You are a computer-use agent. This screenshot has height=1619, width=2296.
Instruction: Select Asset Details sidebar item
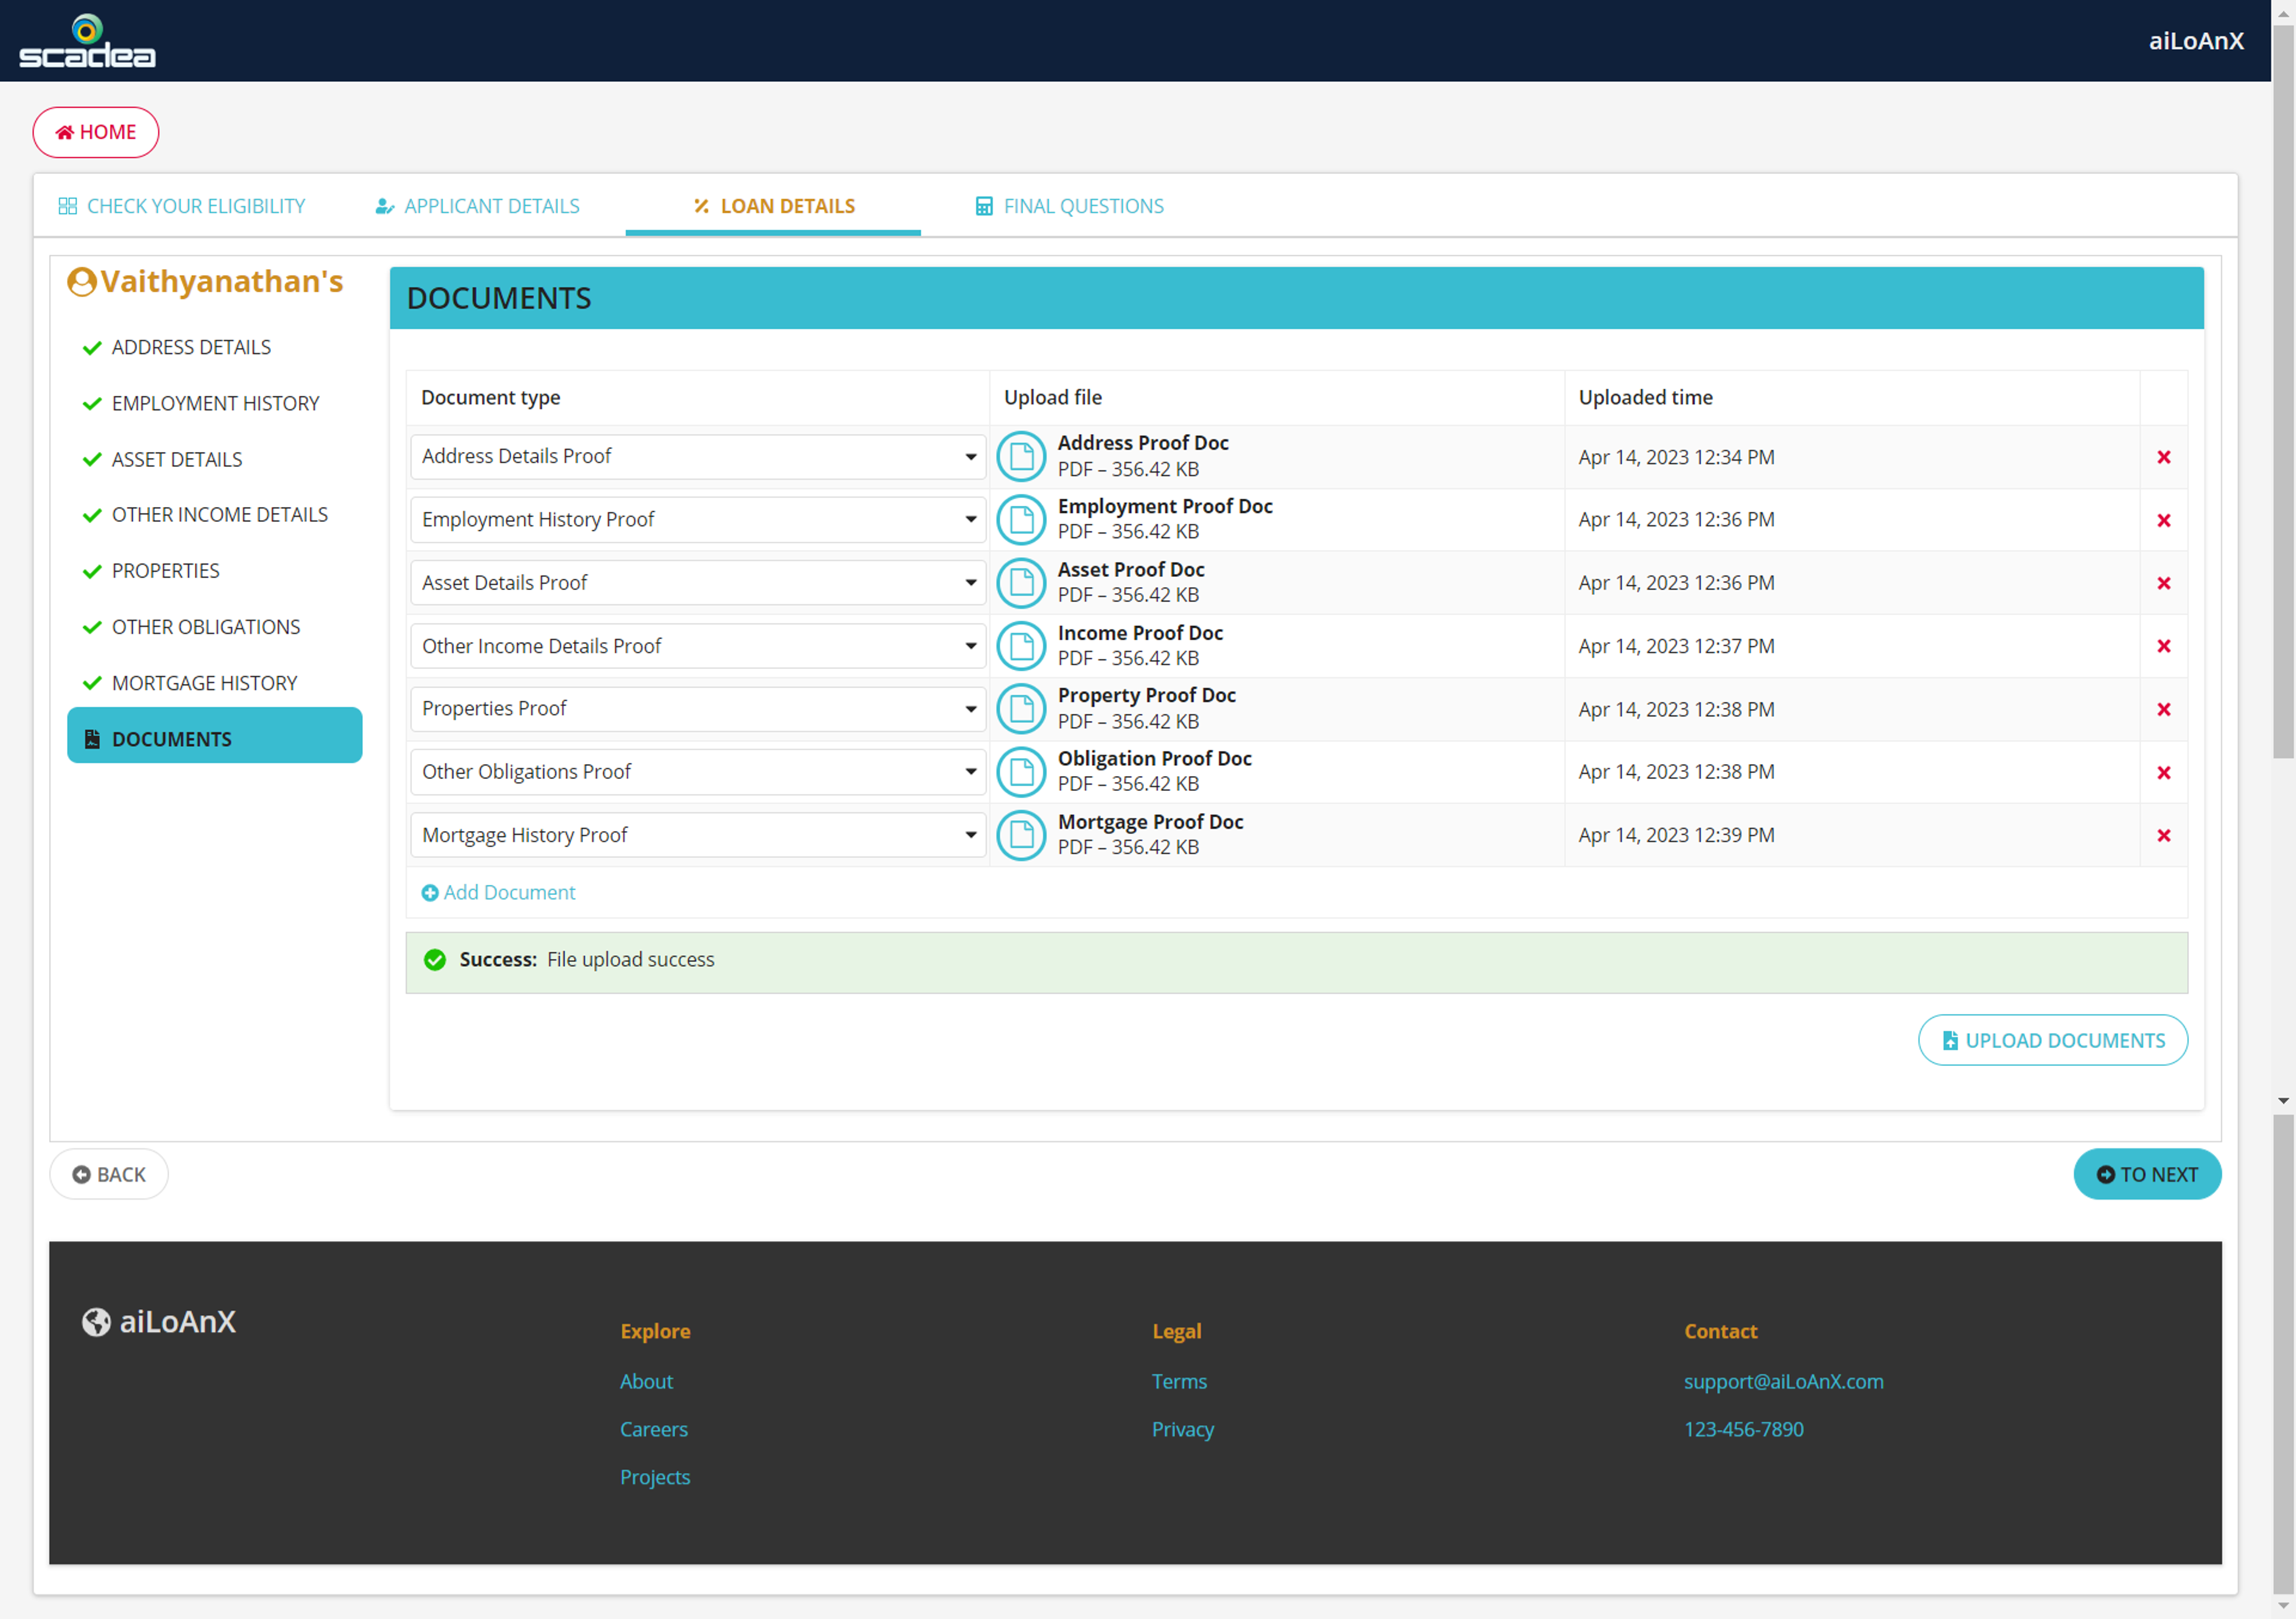pyautogui.click(x=177, y=459)
